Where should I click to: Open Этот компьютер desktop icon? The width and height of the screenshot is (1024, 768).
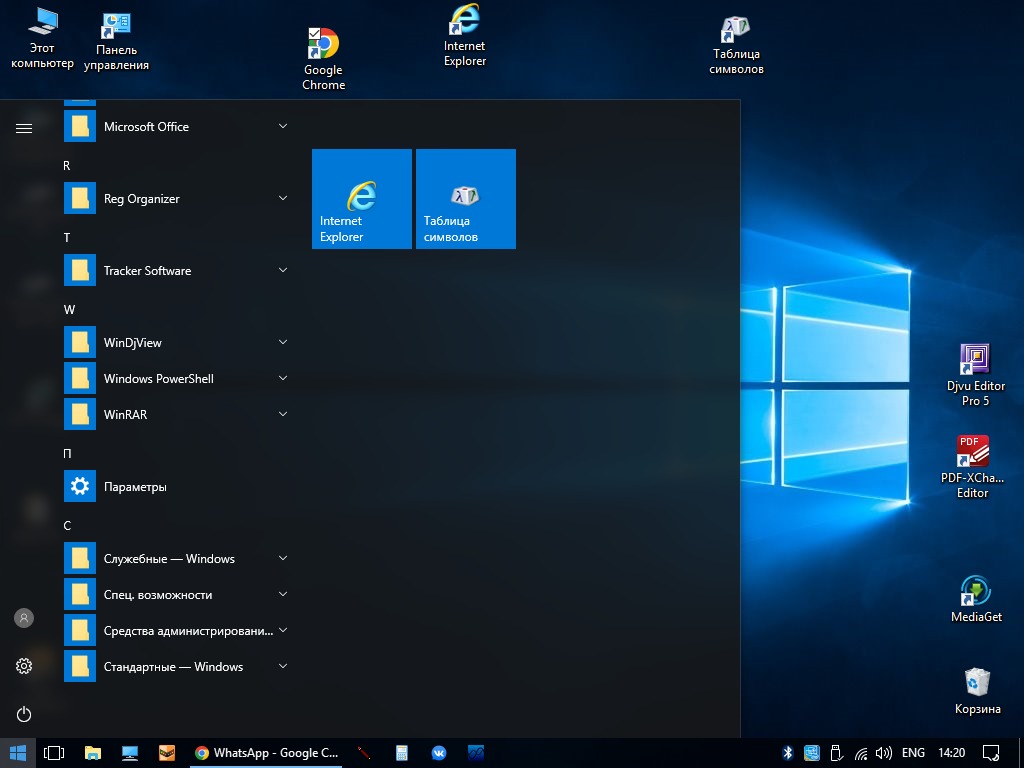click(x=42, y=38)
